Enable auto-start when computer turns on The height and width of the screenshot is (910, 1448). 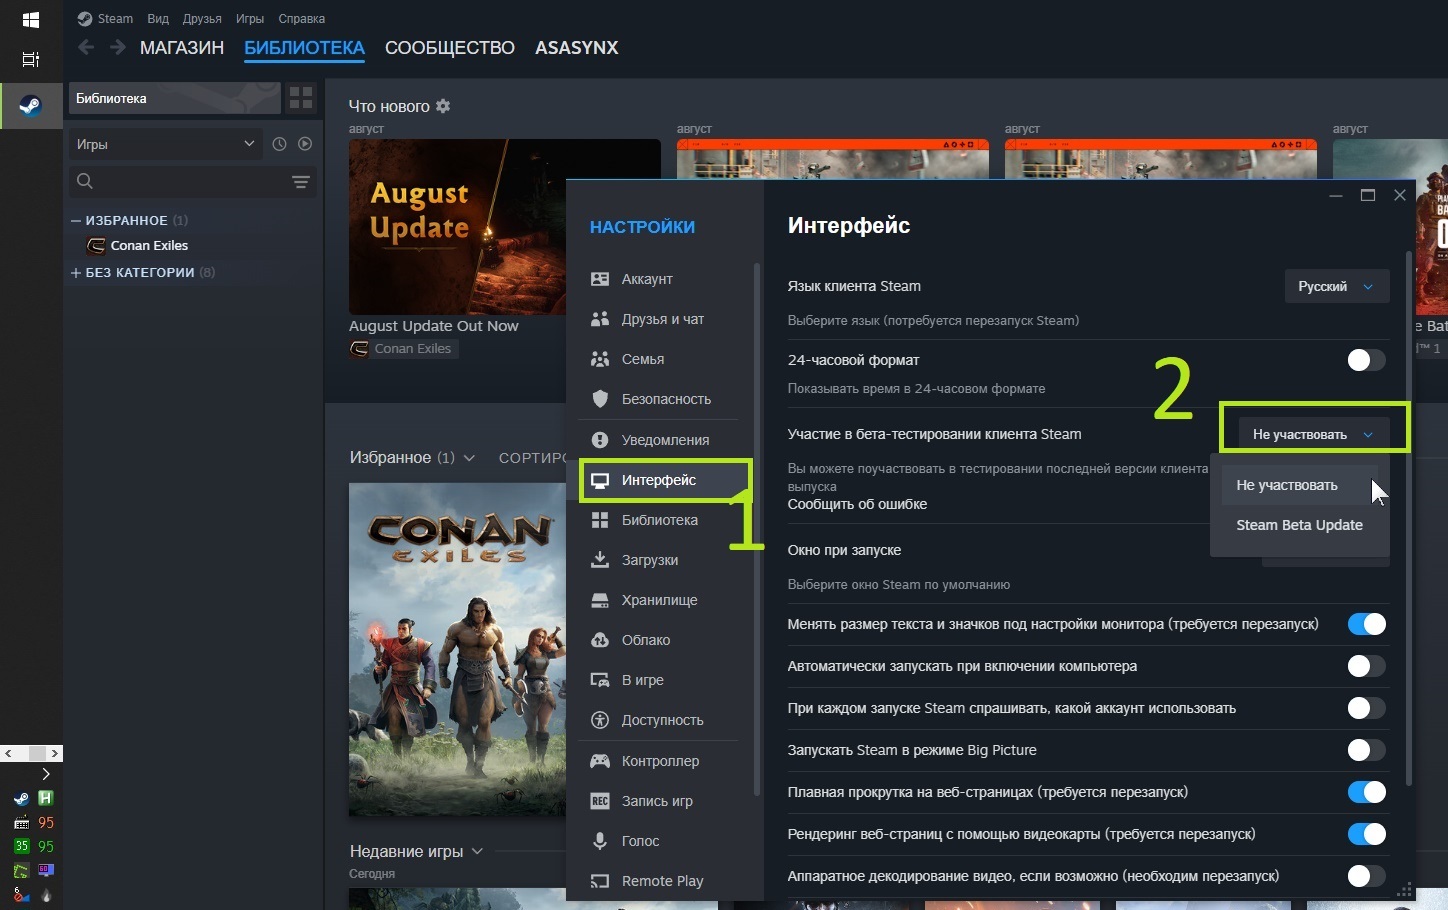1366,666
